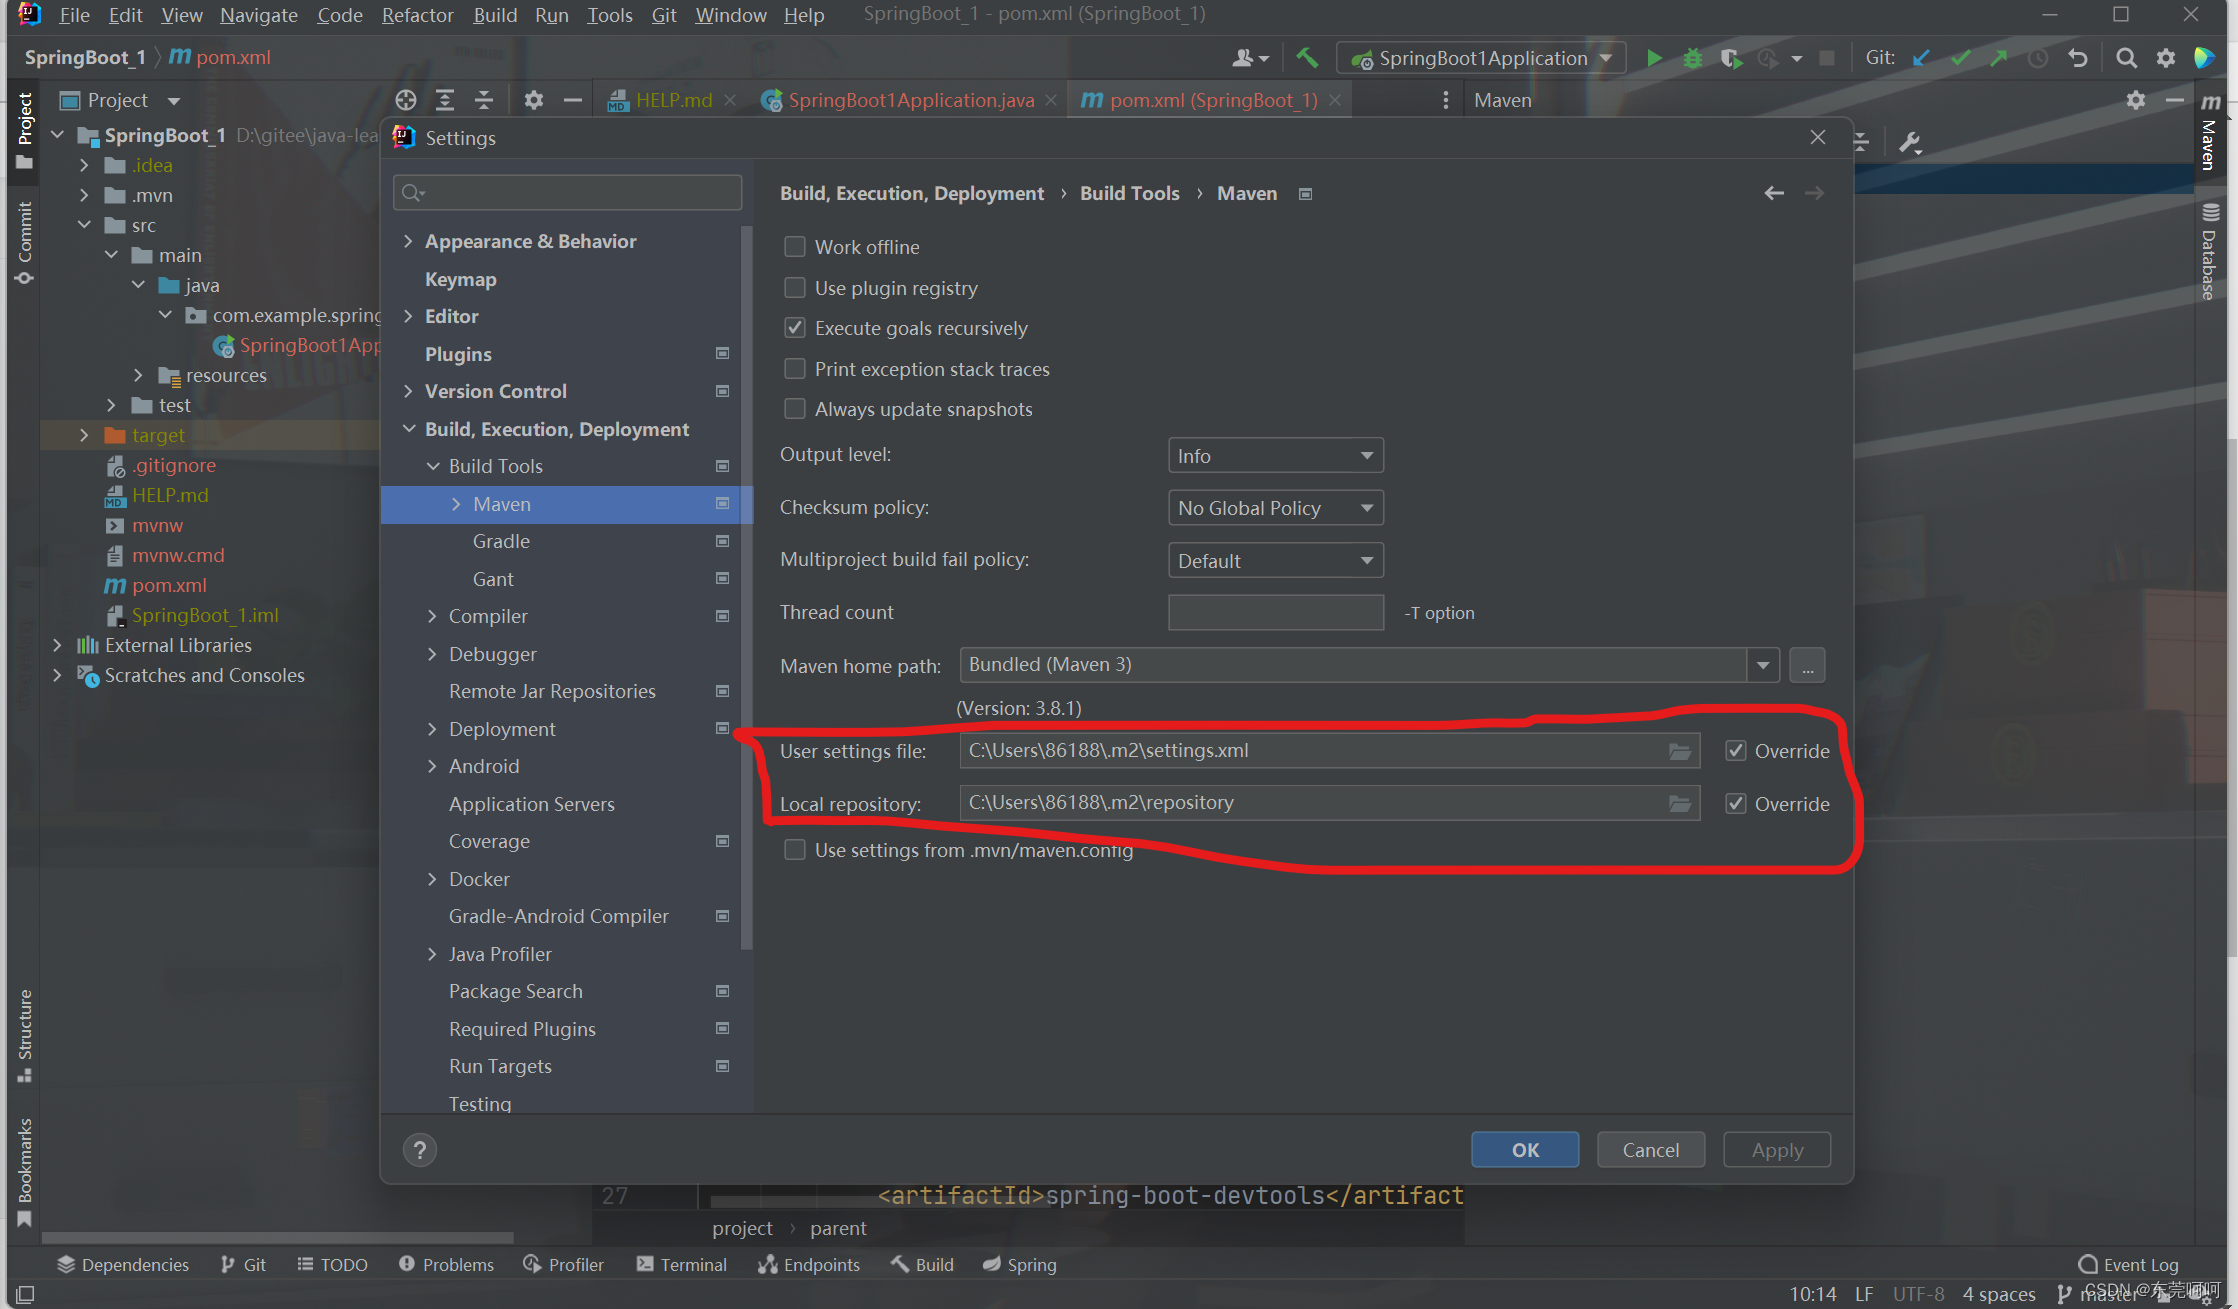This screenshot has width=2238, height=1309.
Task: Open Search Everywhere magnifier icon
Action: coord(2126,58)
